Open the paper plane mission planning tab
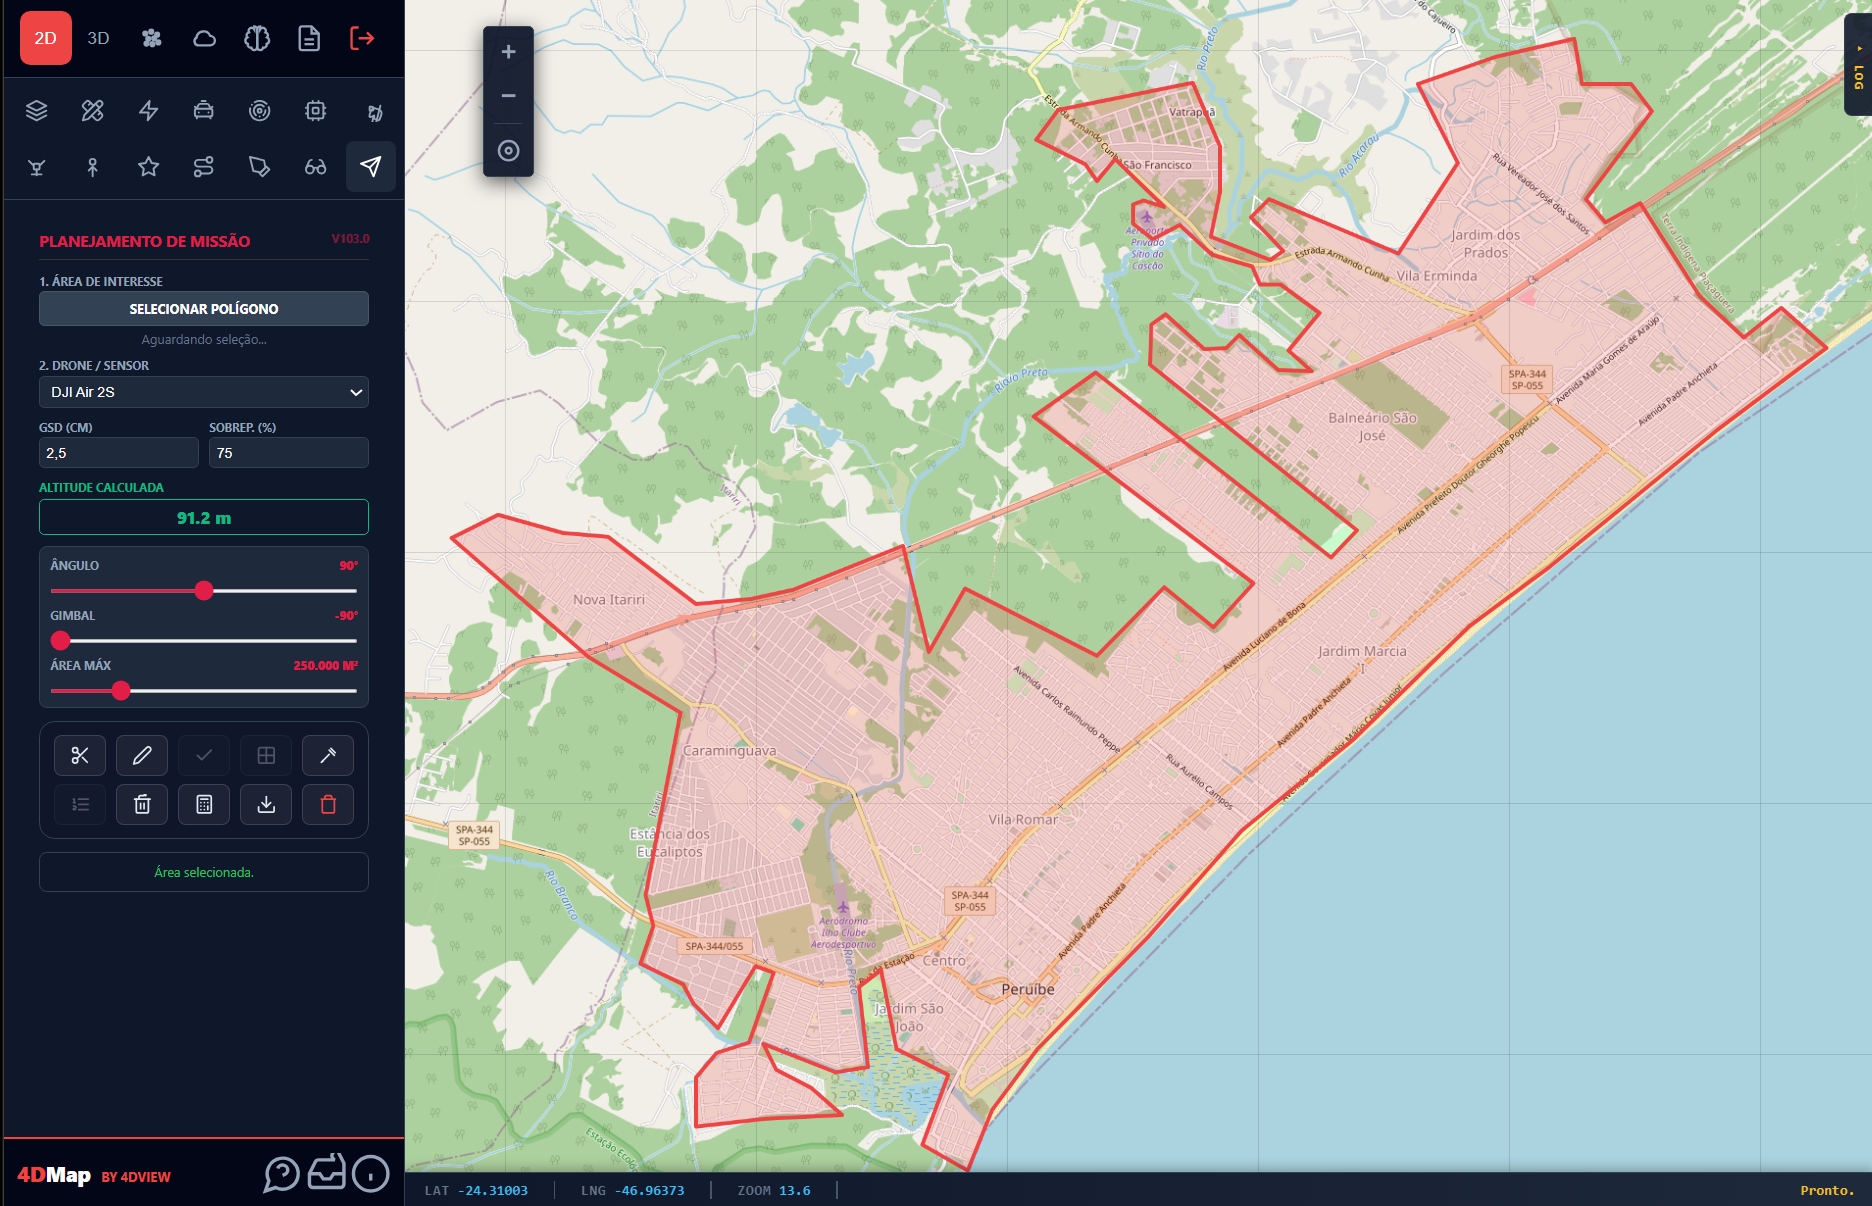Image resolution: width=1872 pixels, height=1206 pixels. [370, 167]
